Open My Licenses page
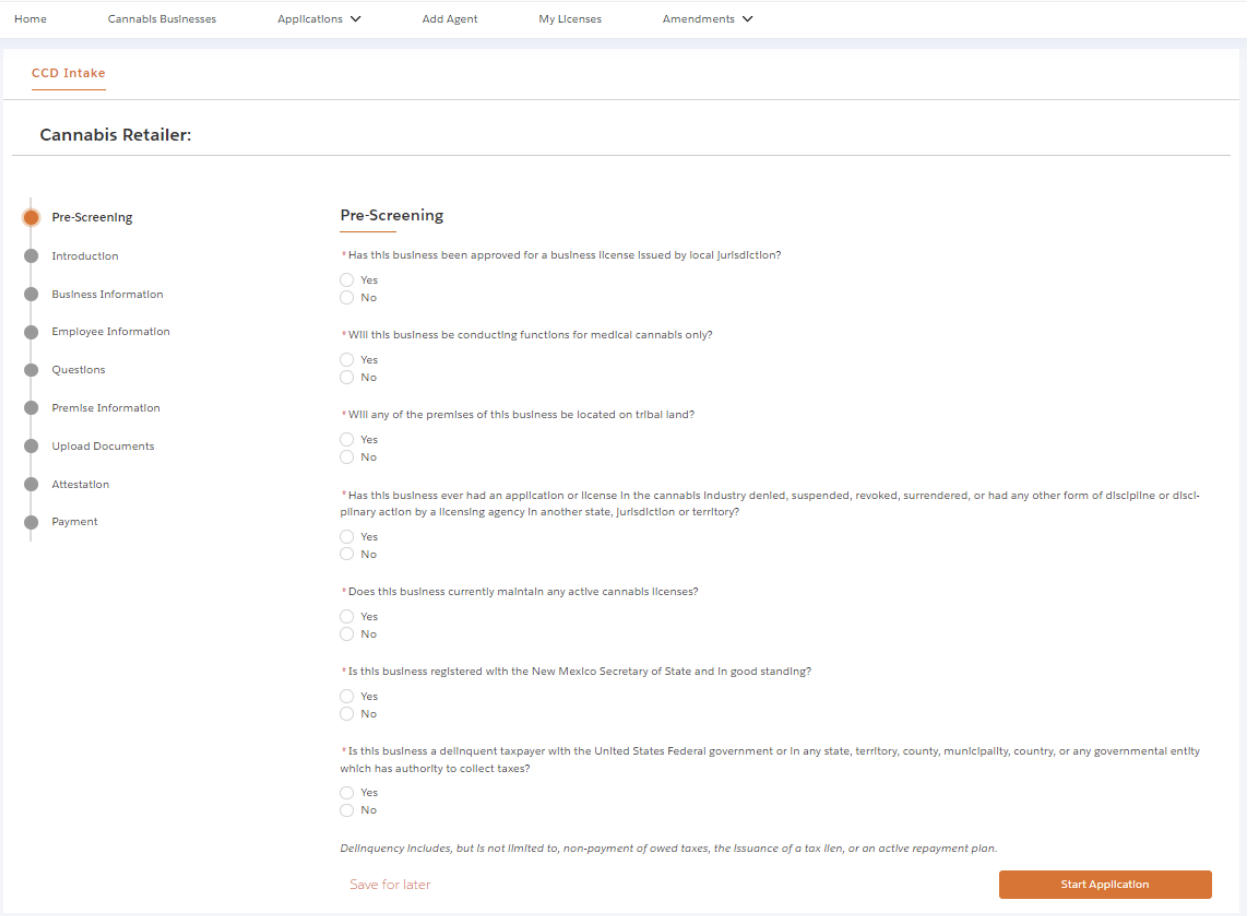This screenshot has width=1248, height=916. (x=570, y=19)
